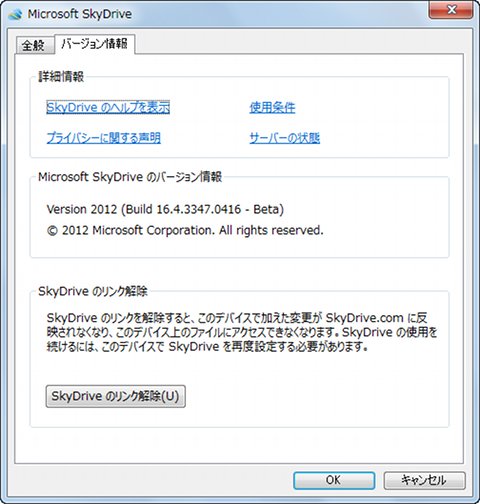This screenshot has width=480, height=504.
Task: Click the SkyDrive cloud icon in title bar
Action: coord(15,14)
